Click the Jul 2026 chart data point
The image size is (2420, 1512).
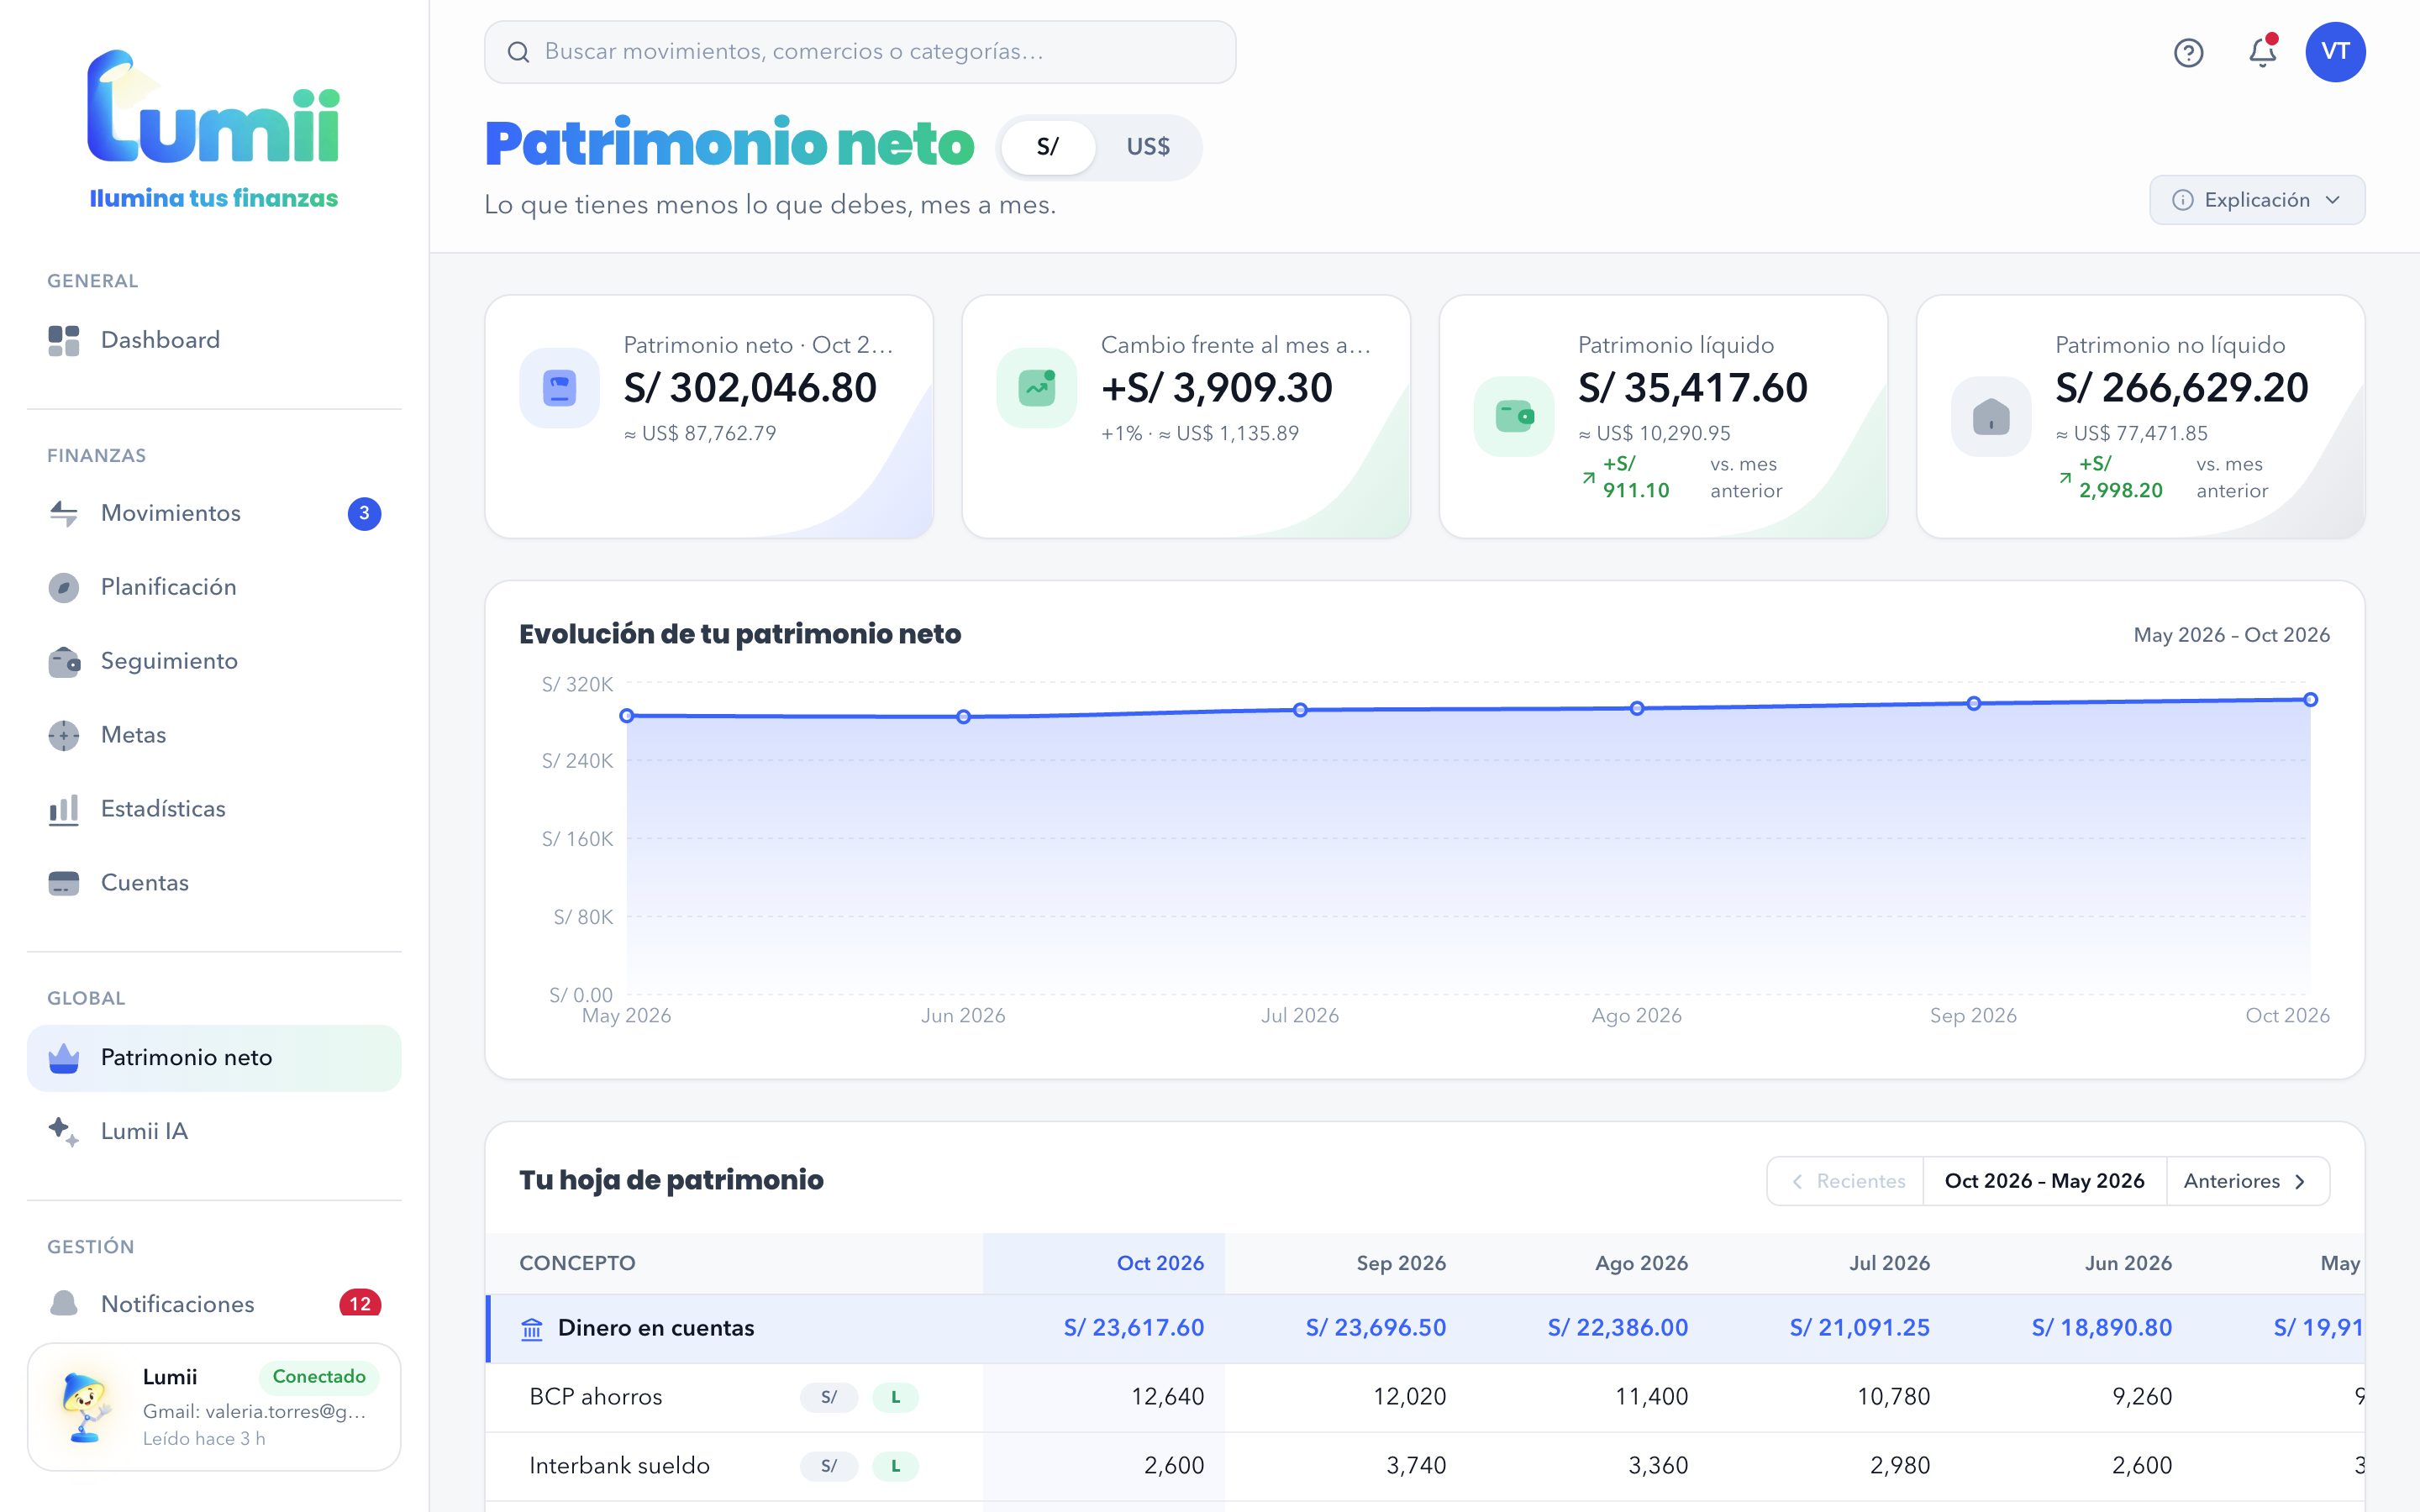(1300, 710)
